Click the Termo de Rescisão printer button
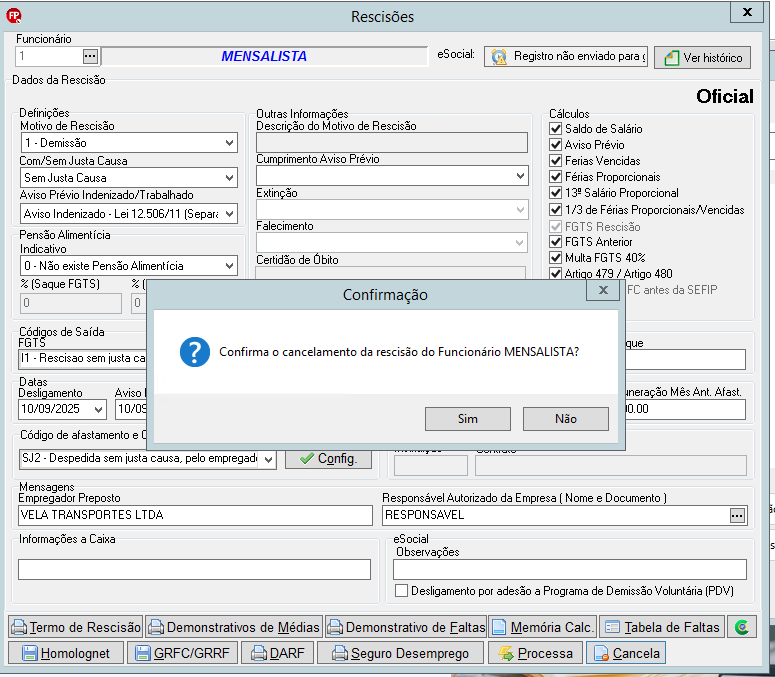 tap(76, 627)
